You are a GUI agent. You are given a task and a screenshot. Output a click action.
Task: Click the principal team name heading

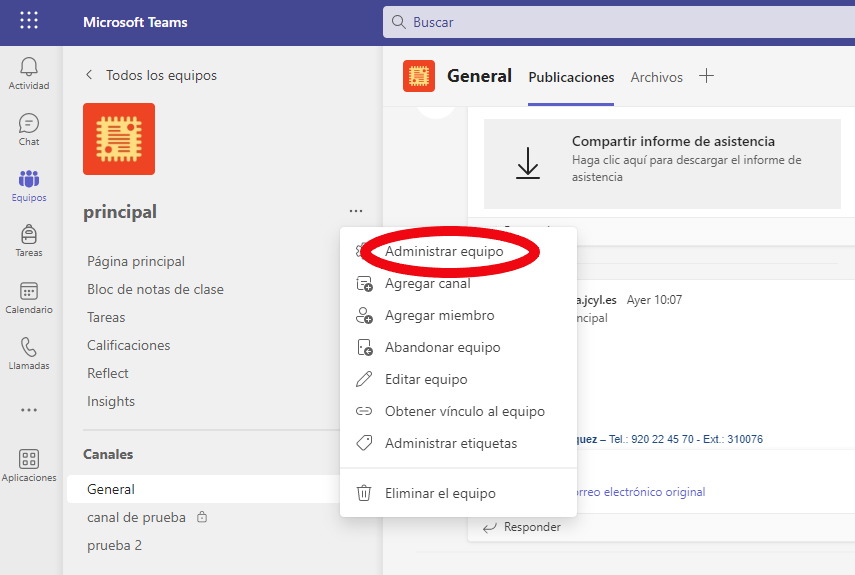(x=120, y=212)
